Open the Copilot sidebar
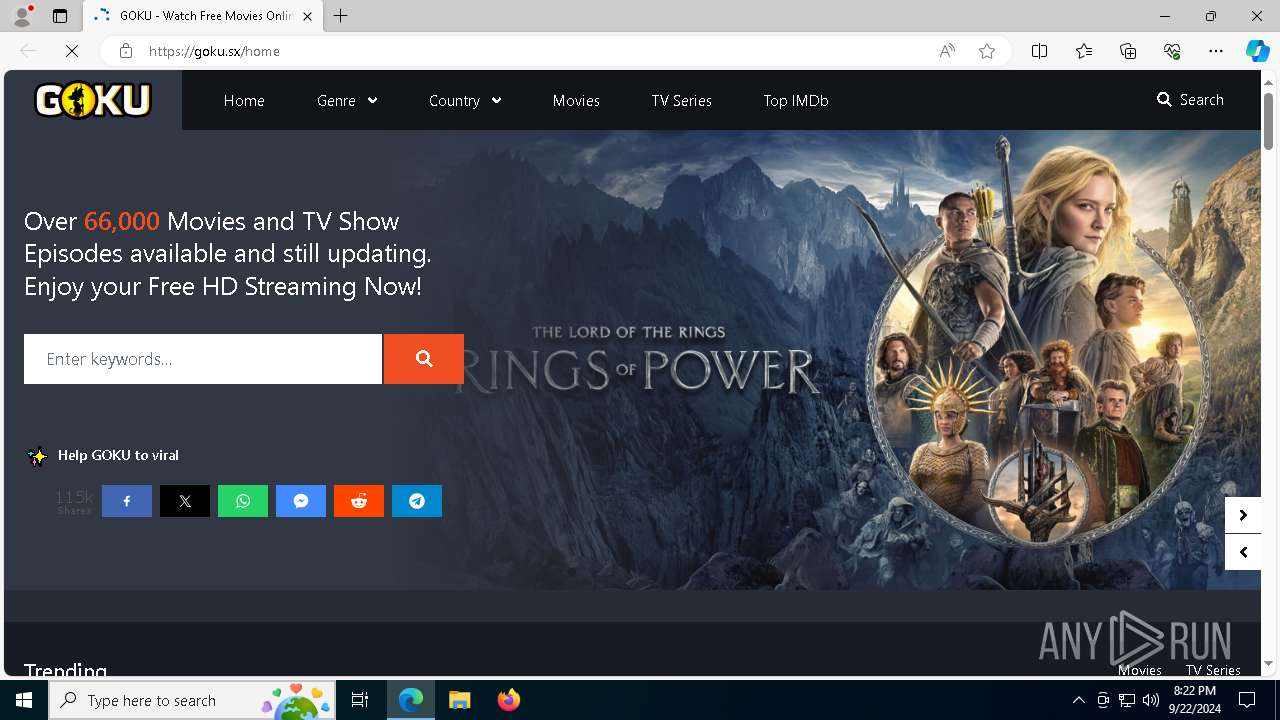The height and width of the screenshot is (720, 1280). coord(1257,51)
